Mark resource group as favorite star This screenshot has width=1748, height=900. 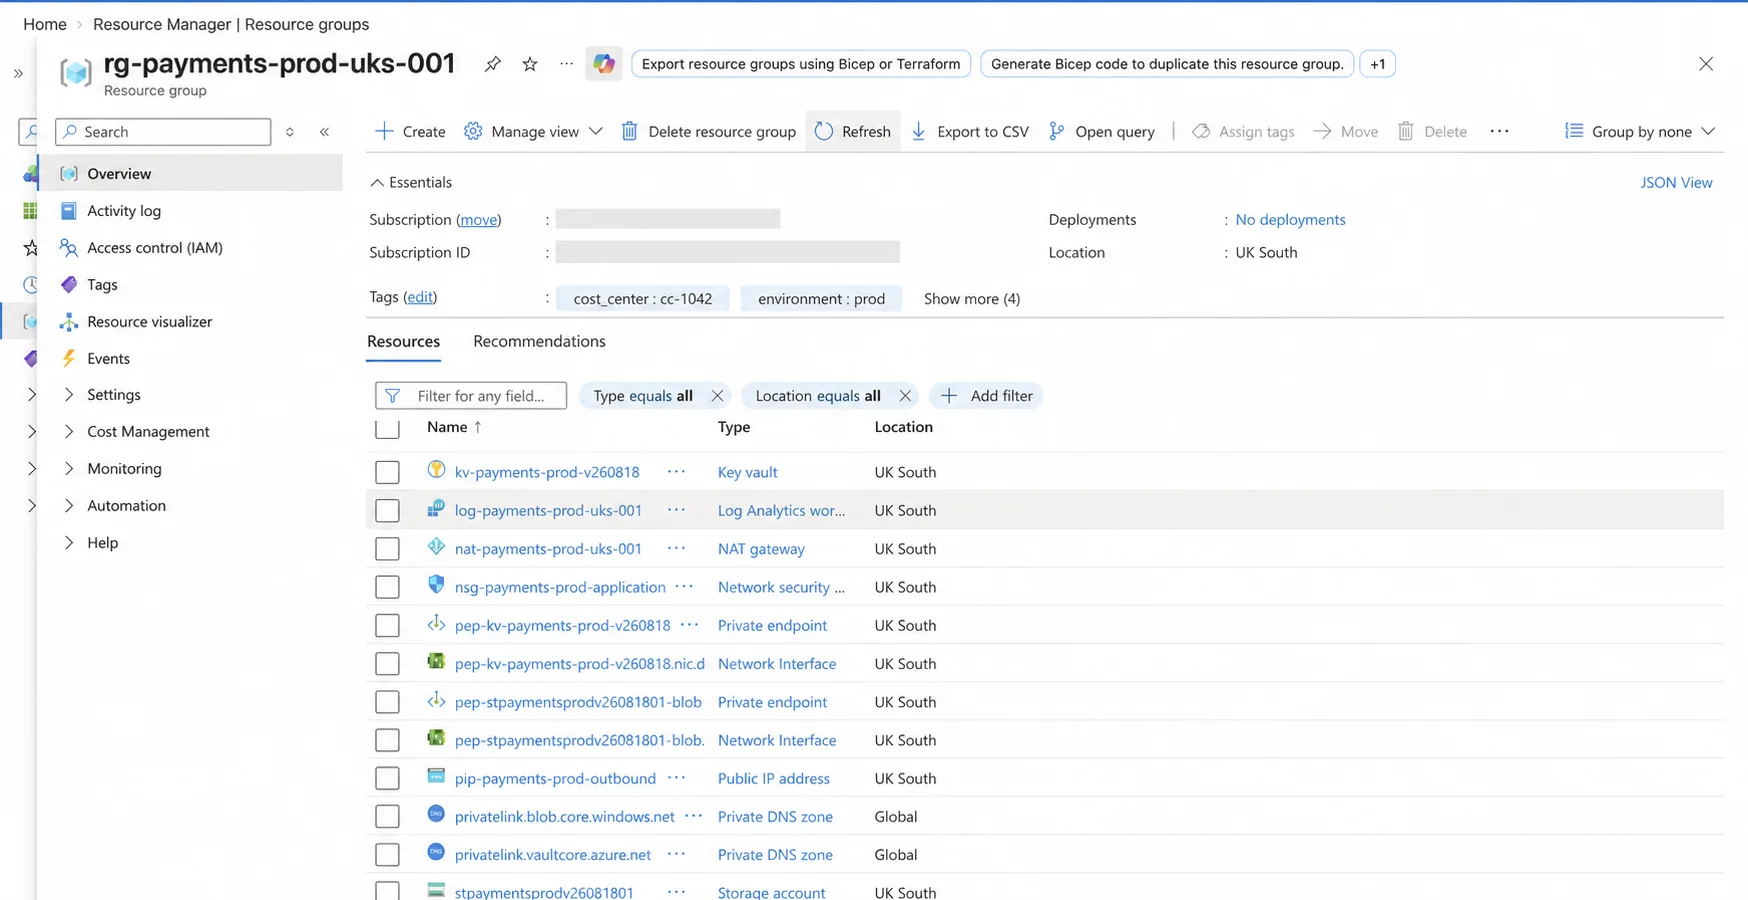click(x=530, y=64)
